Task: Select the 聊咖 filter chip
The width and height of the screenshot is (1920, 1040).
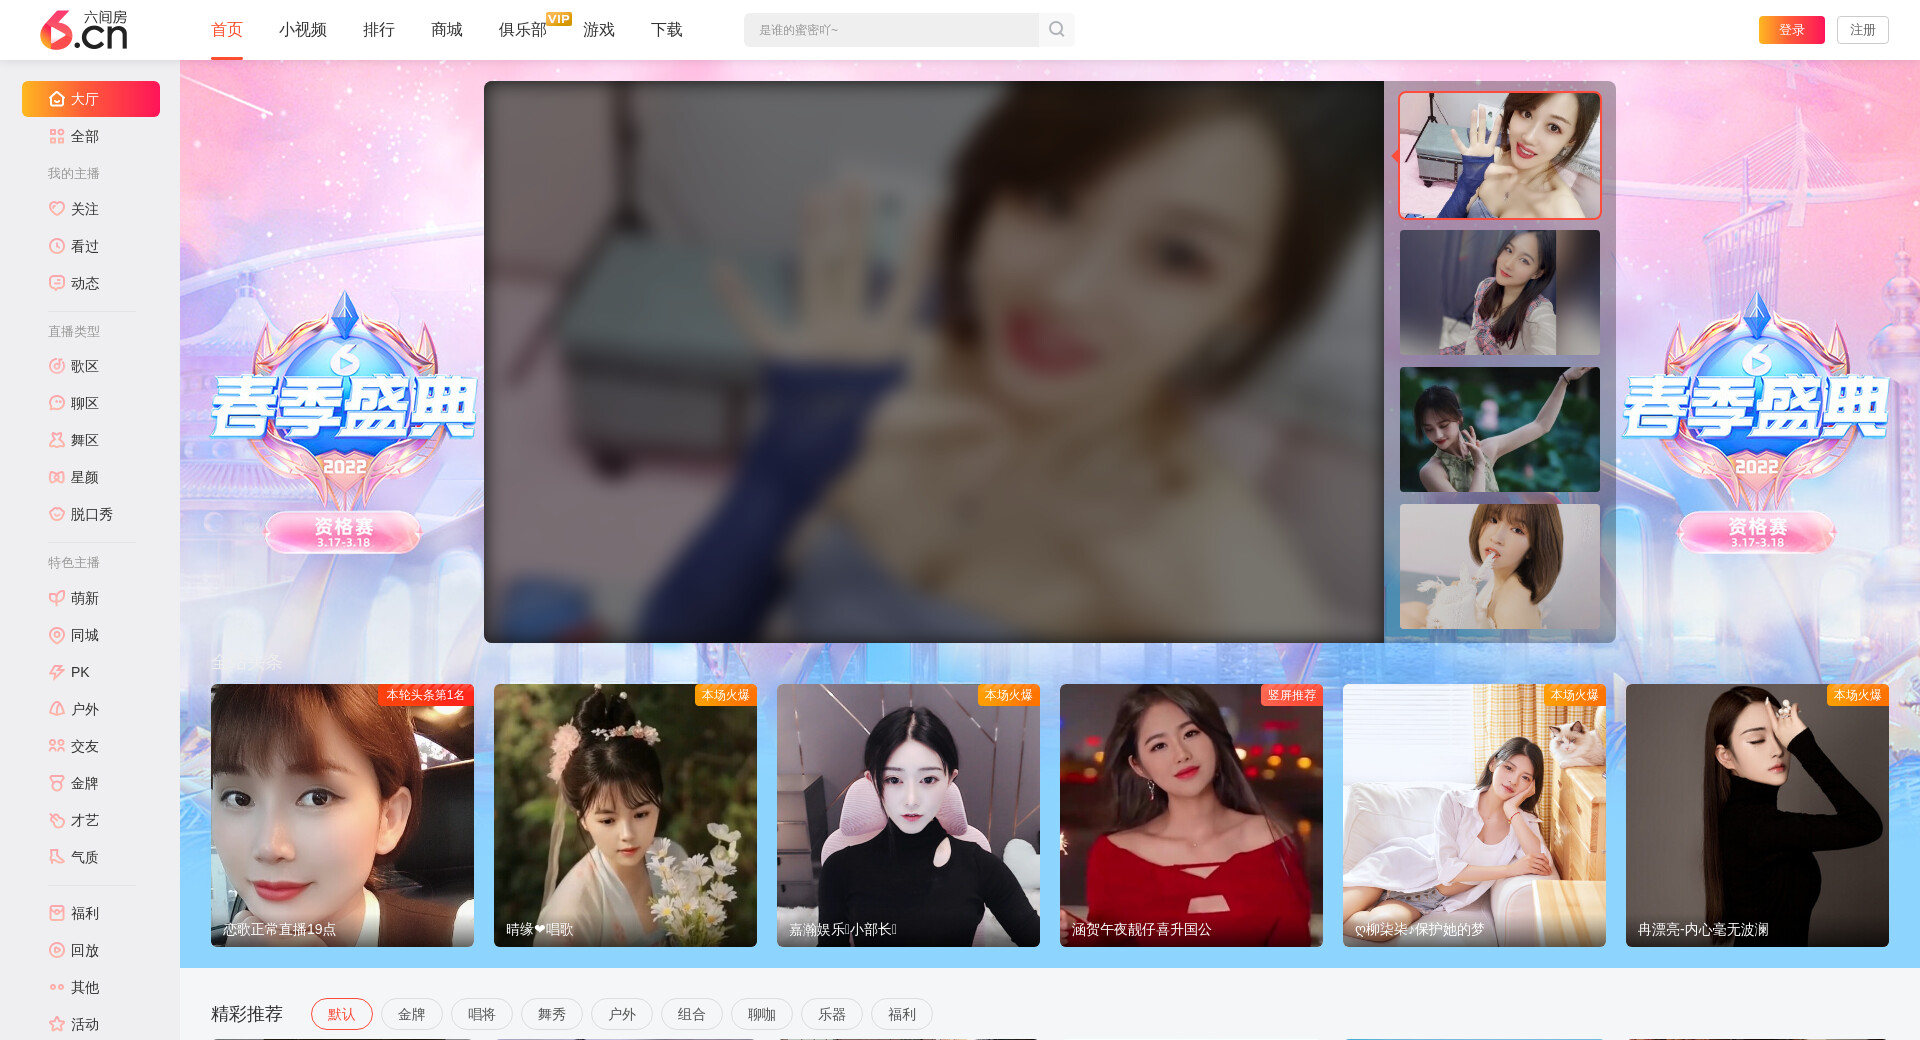Action: tap(762, 1014)
